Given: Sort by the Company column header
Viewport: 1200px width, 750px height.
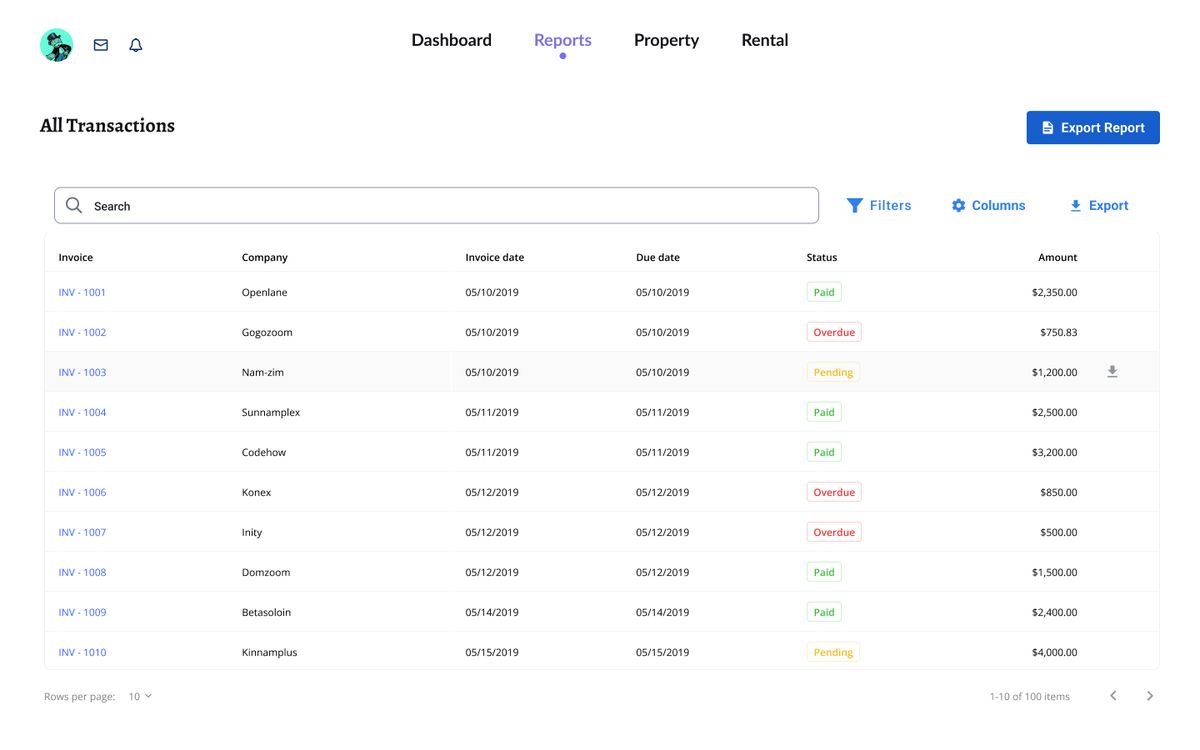Looking at the screenshot, I should pyautogui.click(x=265, y=257).
